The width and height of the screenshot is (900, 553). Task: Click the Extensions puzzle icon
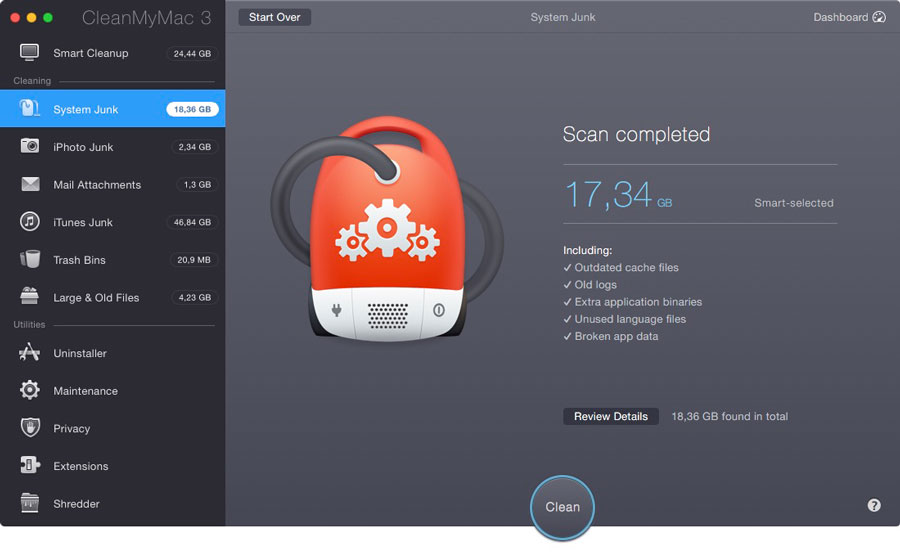pos(30,465)
